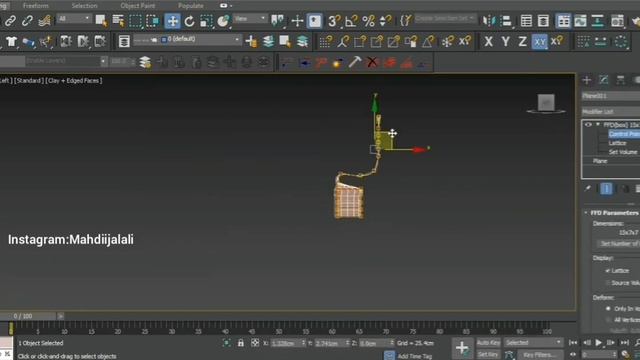Viewport: 640px width, 360px height.
Task: Toggle the 3D Snaps icon
Action: 334,21
